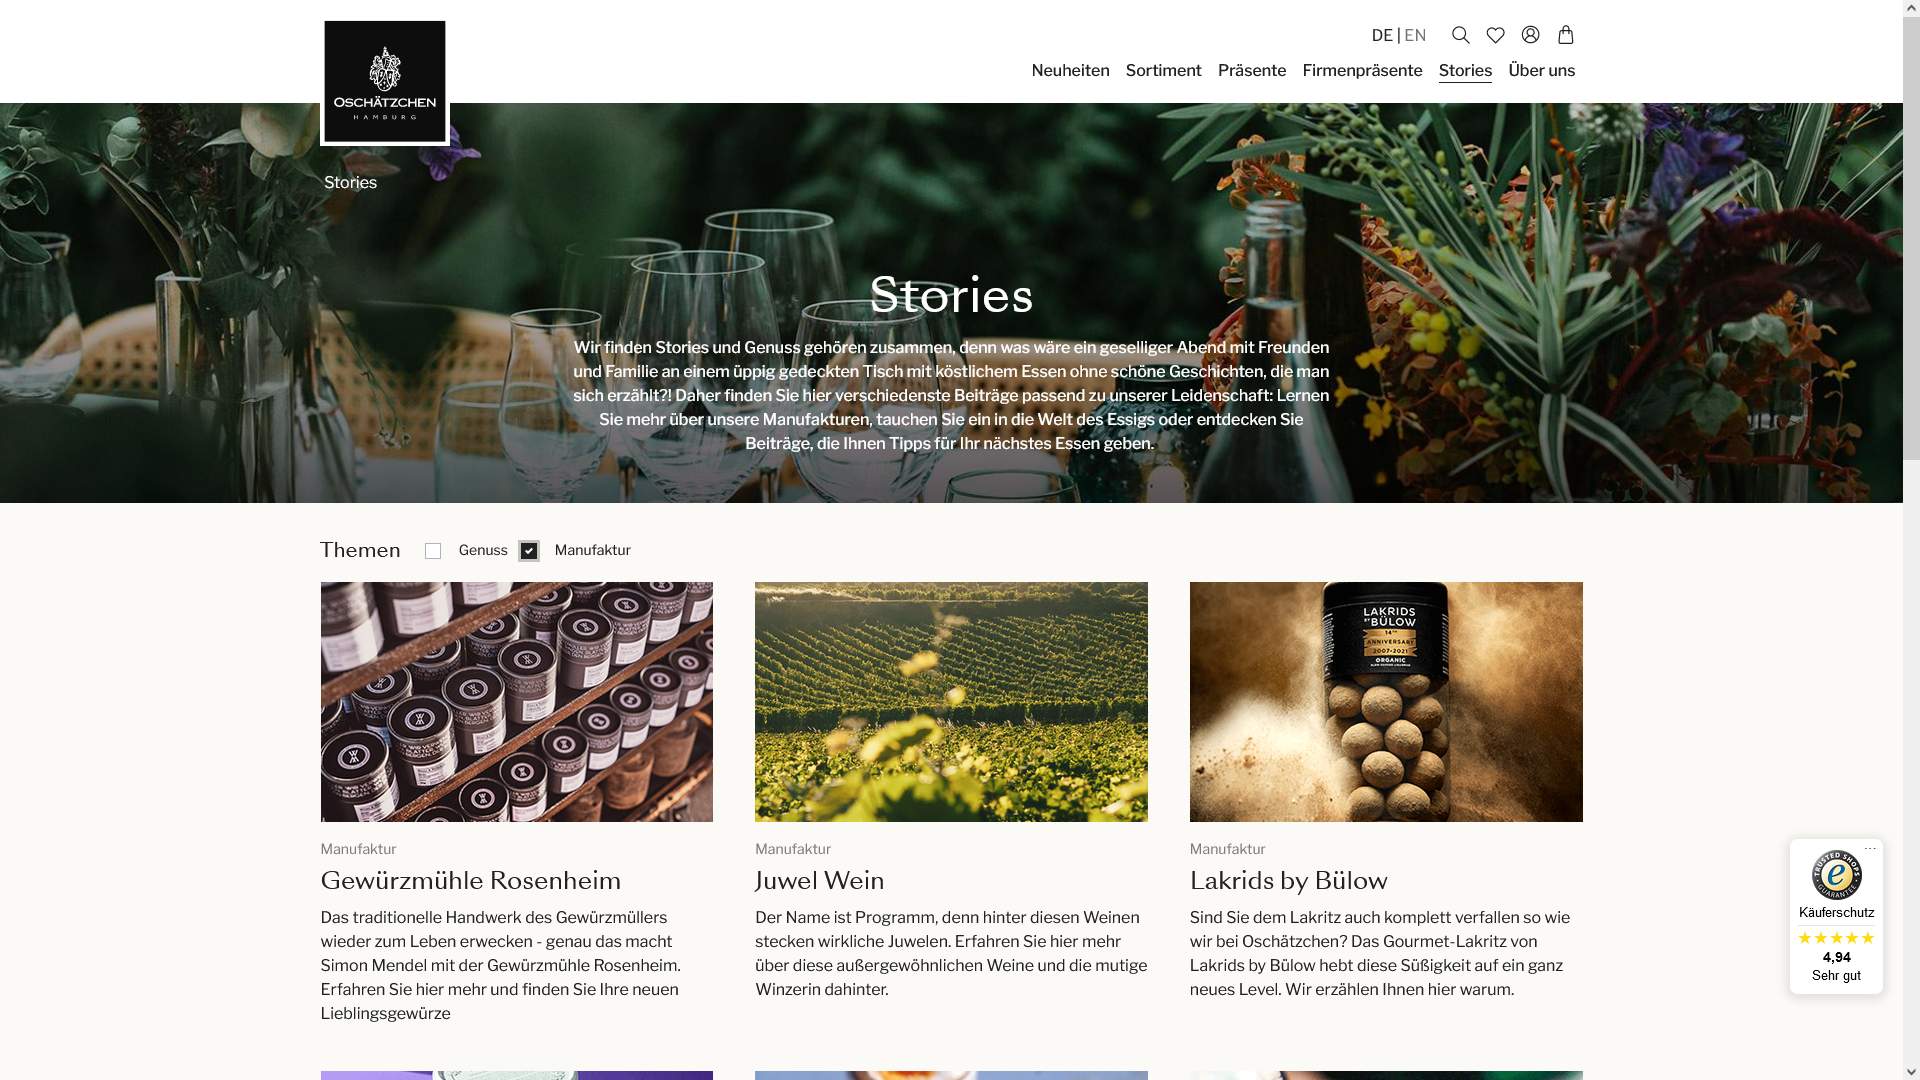Expand the Über uns menu
Viewport: 1920px width, 1080px height.
[1541, 70]
